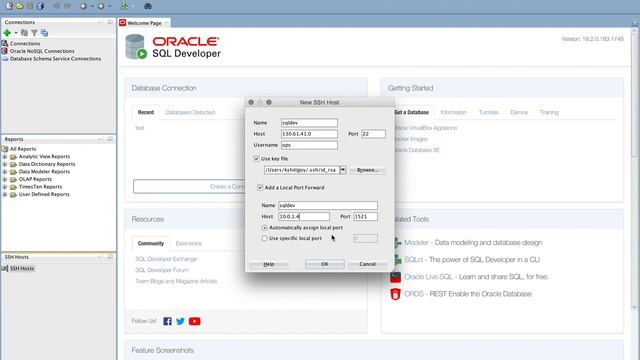640x360 pixels.
Task: Click the New file toolbar icon
Action: click(x=9, y=6)
